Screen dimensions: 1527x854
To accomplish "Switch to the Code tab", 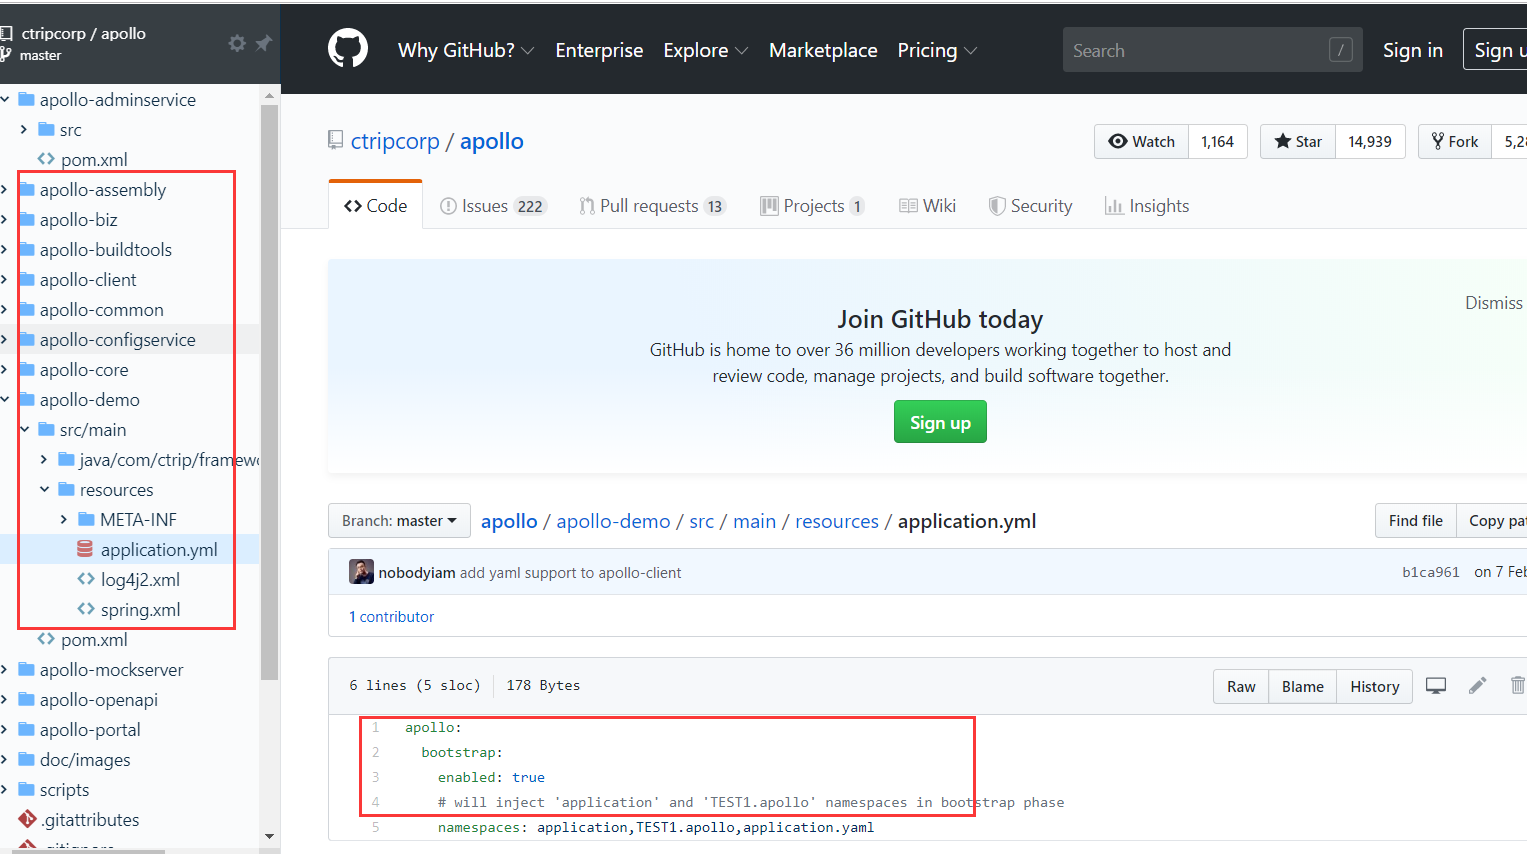I will (x=375, y=205).
